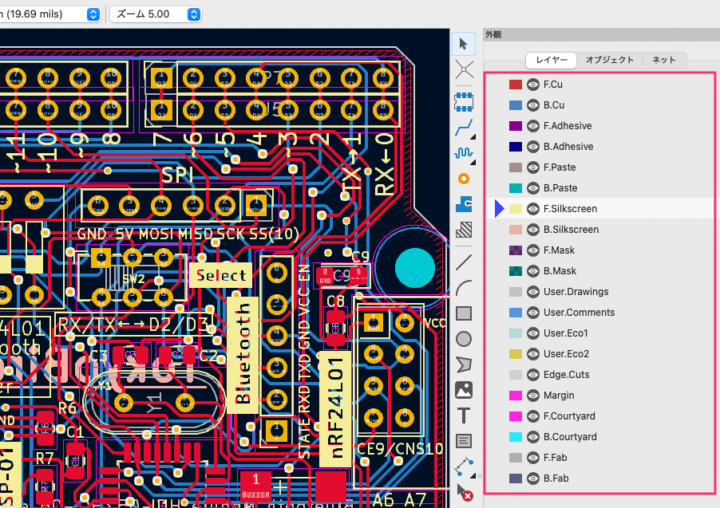The height and width of the screenshot is (508, 720).
Task: Select the Draw Circle tool
Action: (x=464, y=339)
